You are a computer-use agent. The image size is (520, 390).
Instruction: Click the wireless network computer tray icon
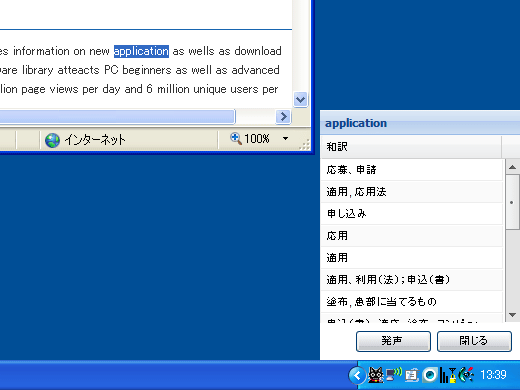394,375
